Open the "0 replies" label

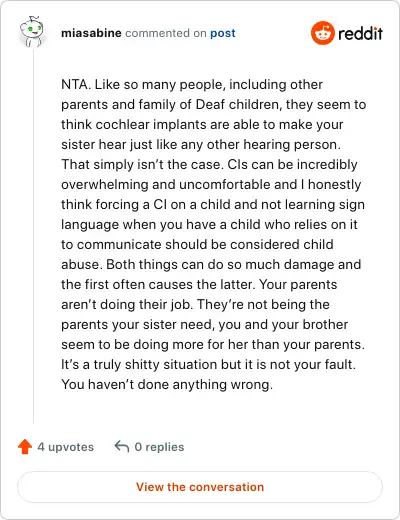pyautogui.click(x=159, y=447)
